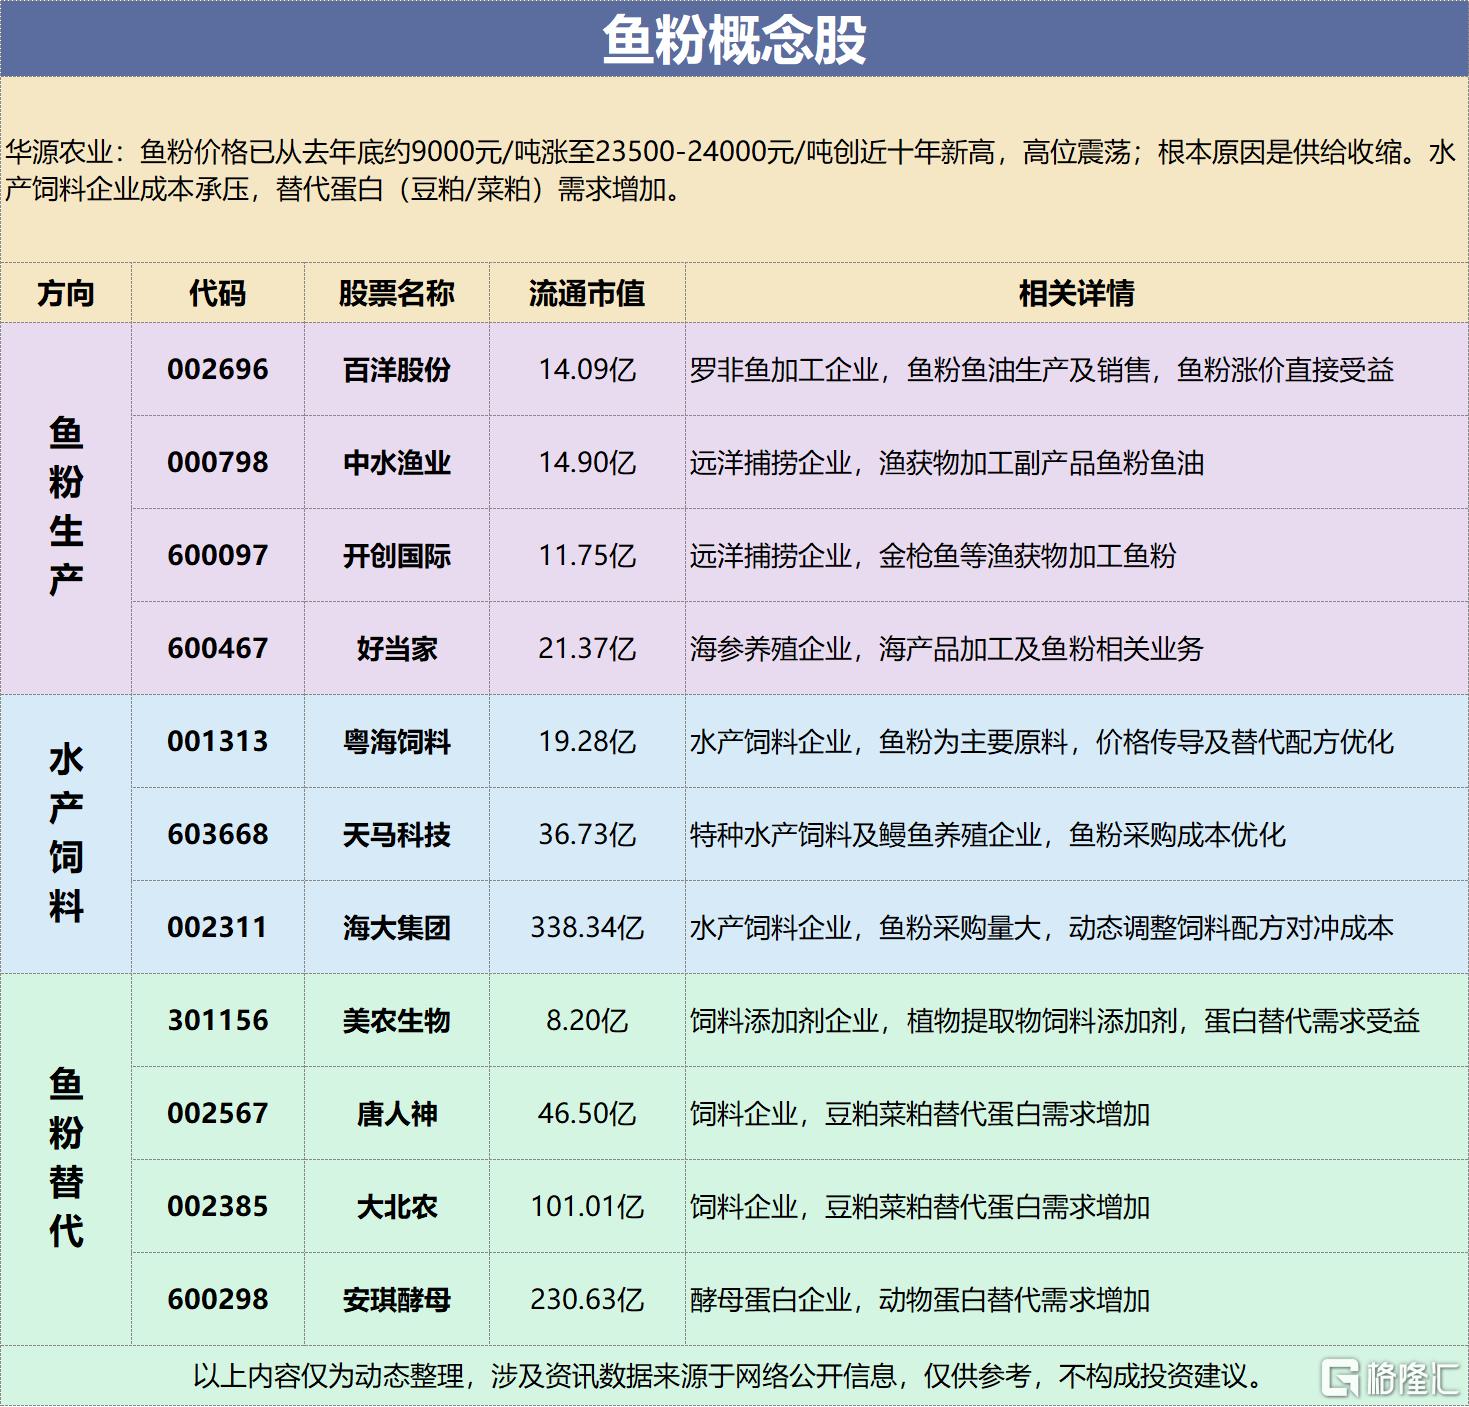Select the 鱼粉生产 category cell
This screenshot has height=1407, width=1469.
66,507
